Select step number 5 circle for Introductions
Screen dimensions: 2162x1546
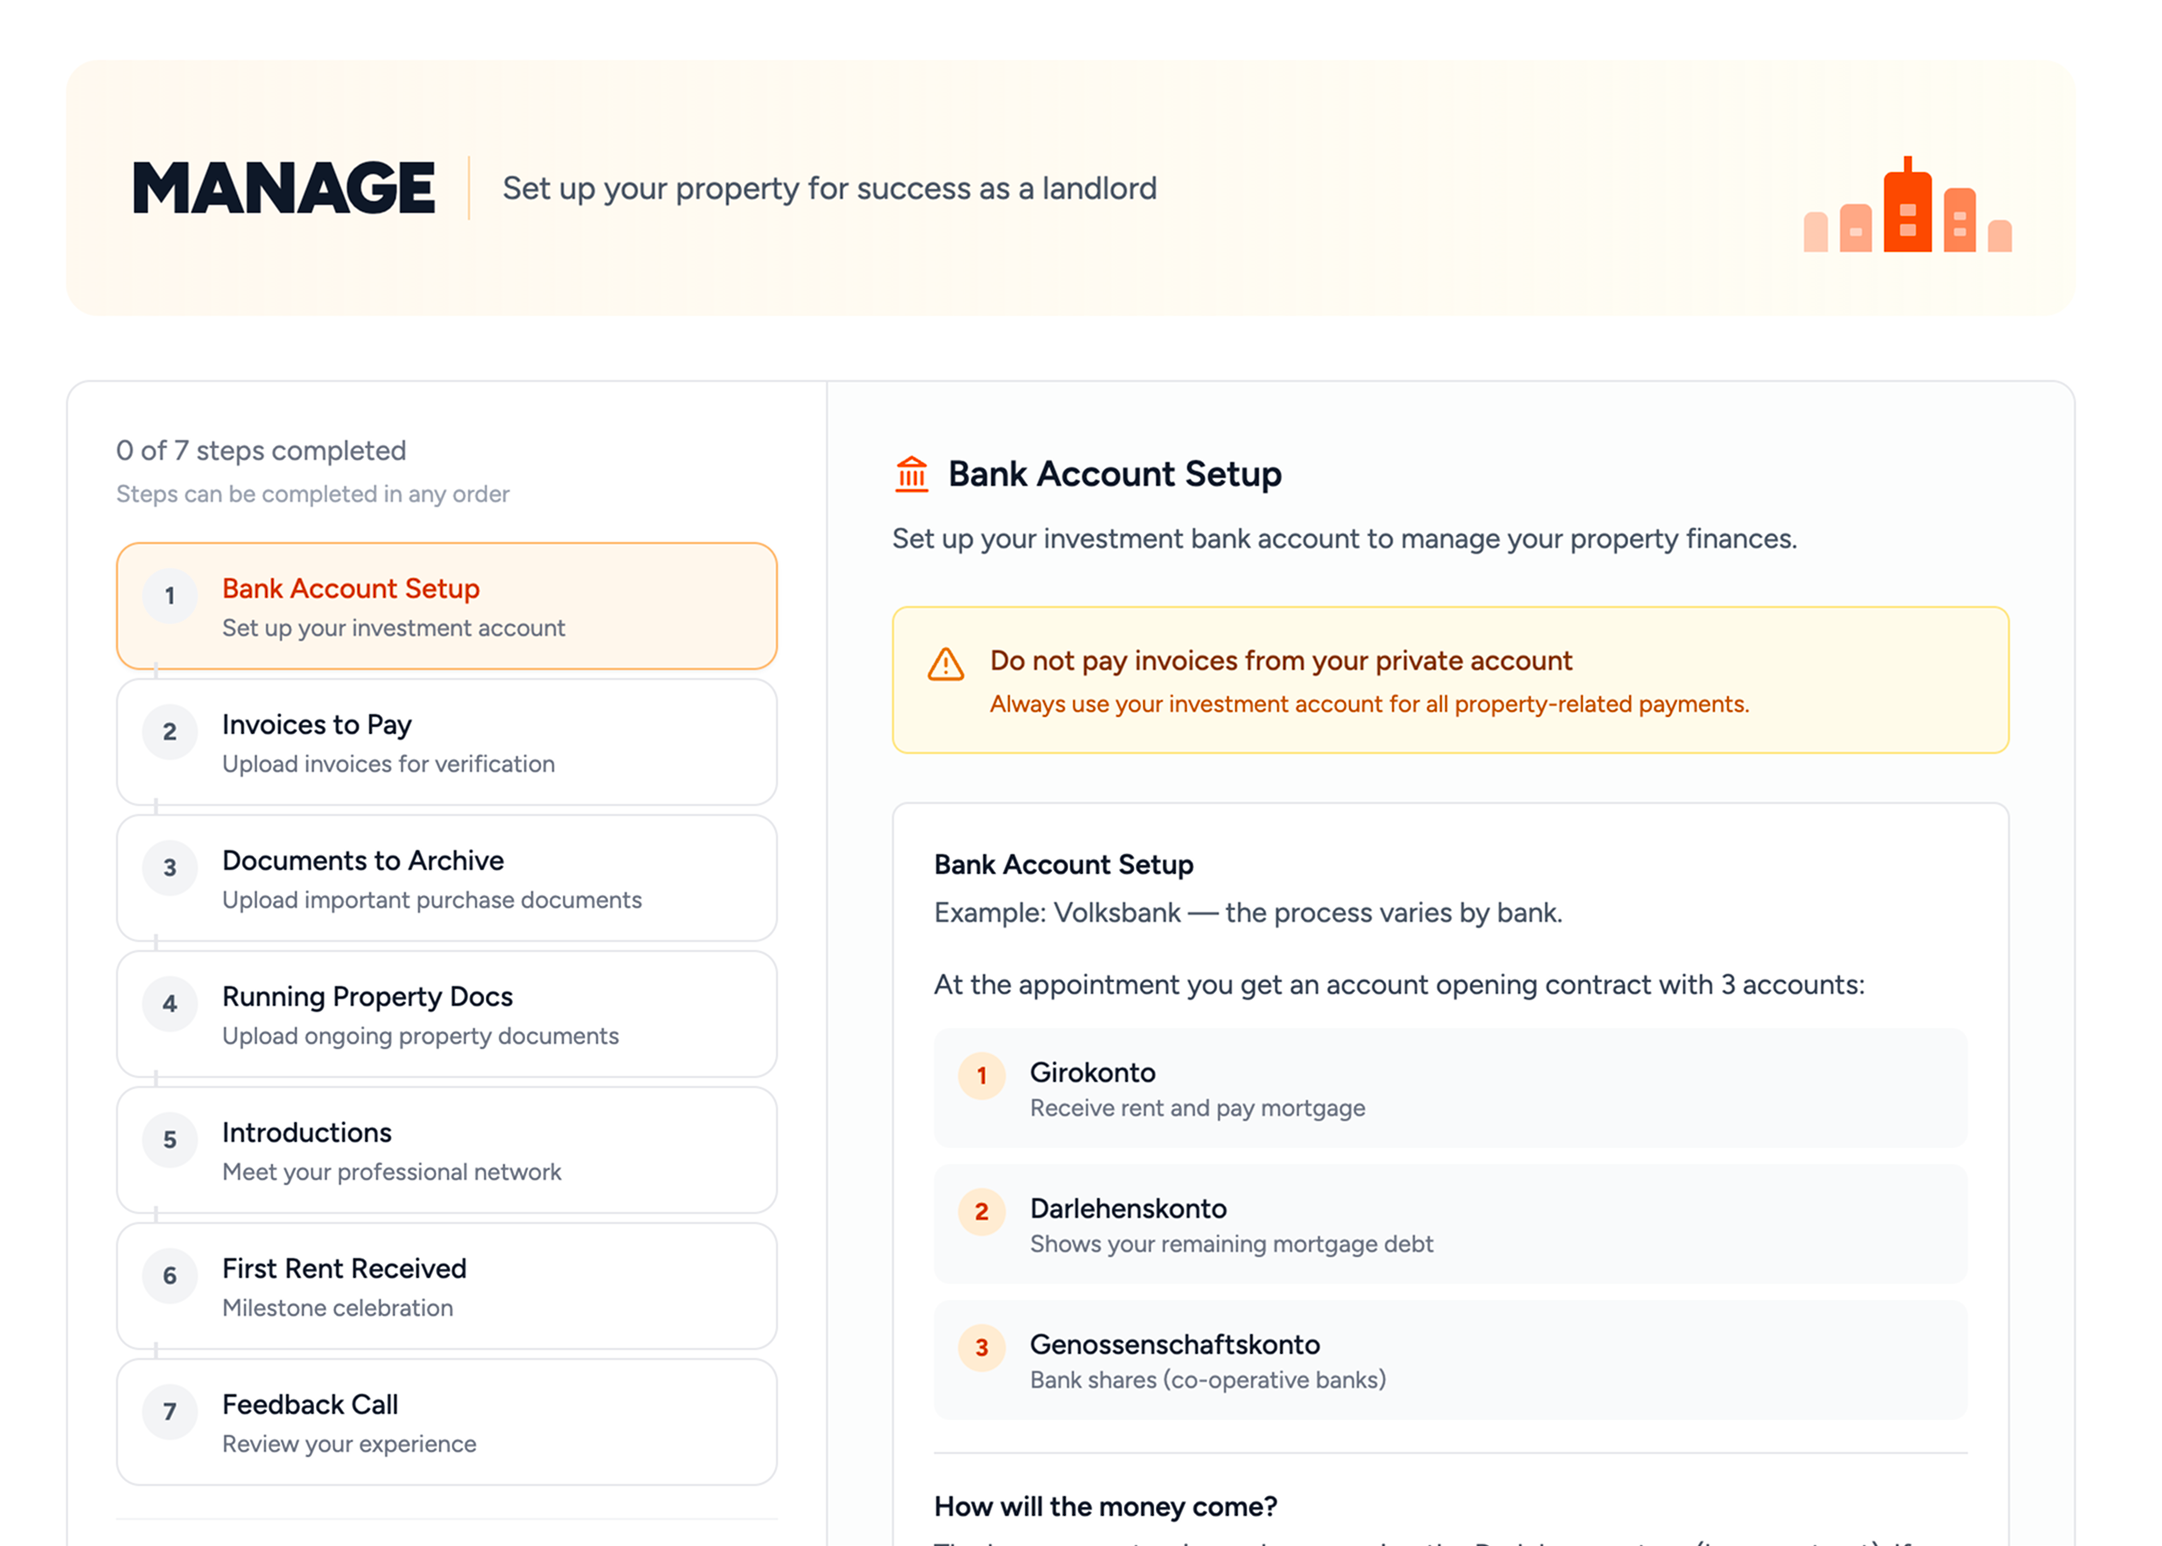pyautogui.click(x=170, y=1140)
